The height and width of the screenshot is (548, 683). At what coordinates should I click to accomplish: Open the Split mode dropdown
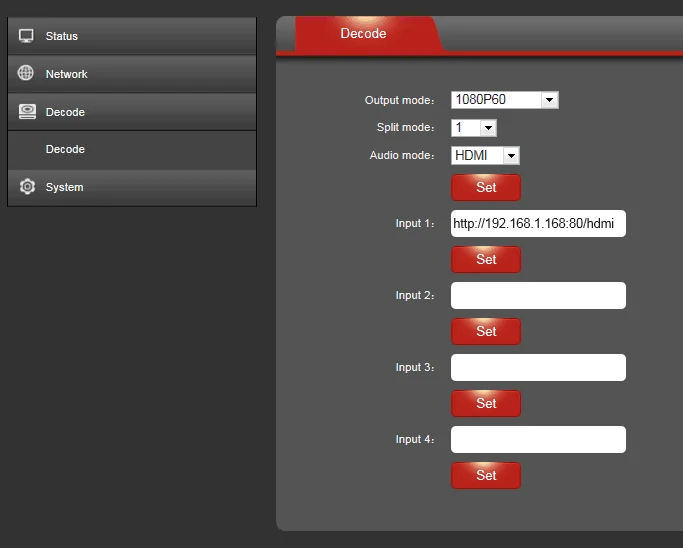click(x=474, y=128)
